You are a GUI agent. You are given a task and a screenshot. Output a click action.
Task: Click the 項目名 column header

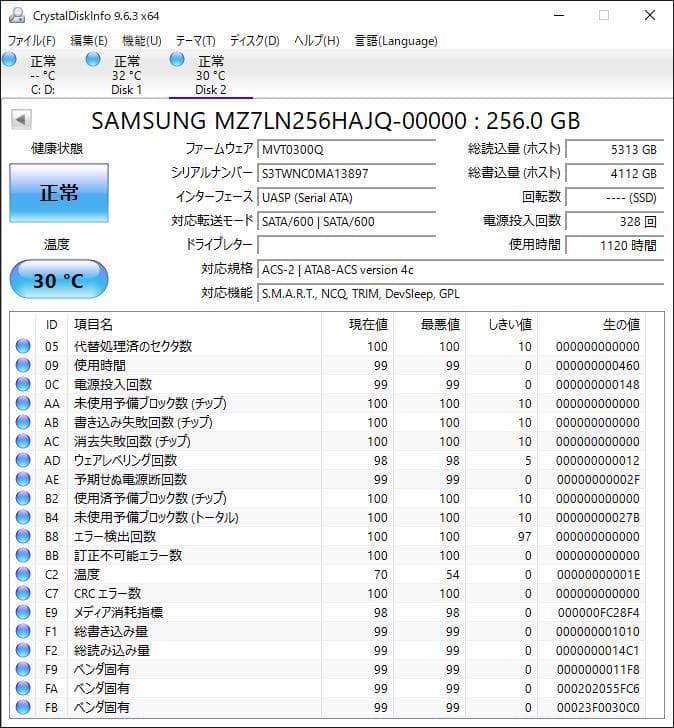coord(194,325)
